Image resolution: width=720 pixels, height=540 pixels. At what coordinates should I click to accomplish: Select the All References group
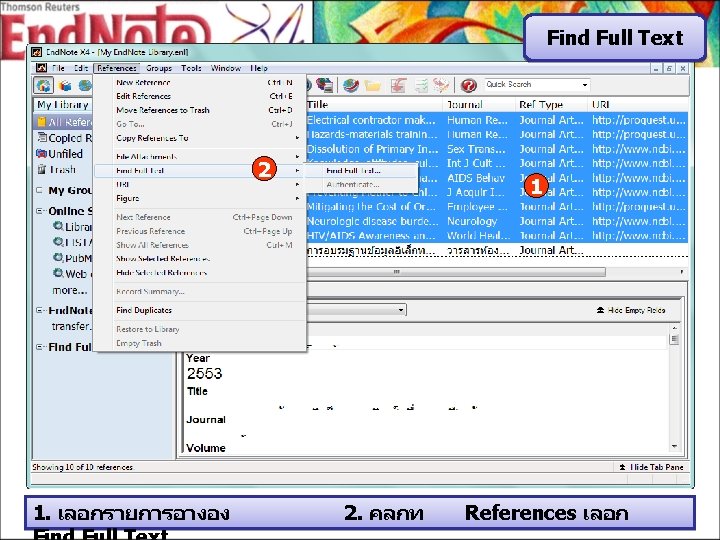pos(64,122)
